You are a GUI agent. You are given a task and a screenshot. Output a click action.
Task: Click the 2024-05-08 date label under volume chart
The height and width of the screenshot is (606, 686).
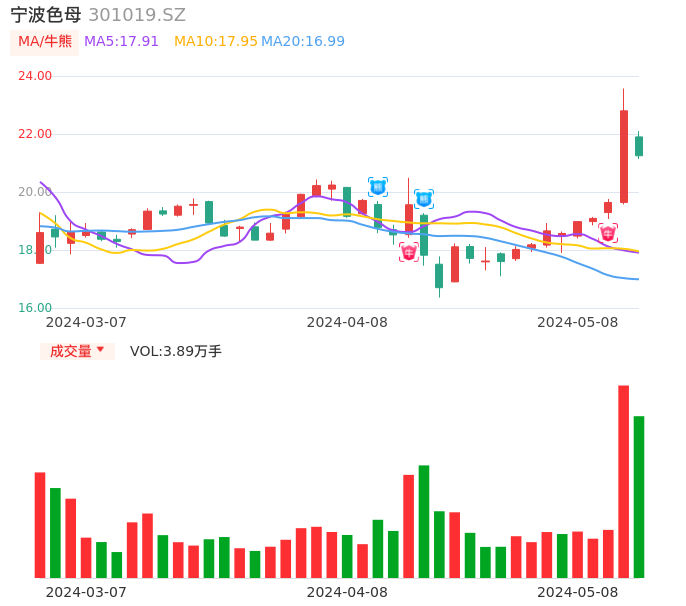[578, 592]
